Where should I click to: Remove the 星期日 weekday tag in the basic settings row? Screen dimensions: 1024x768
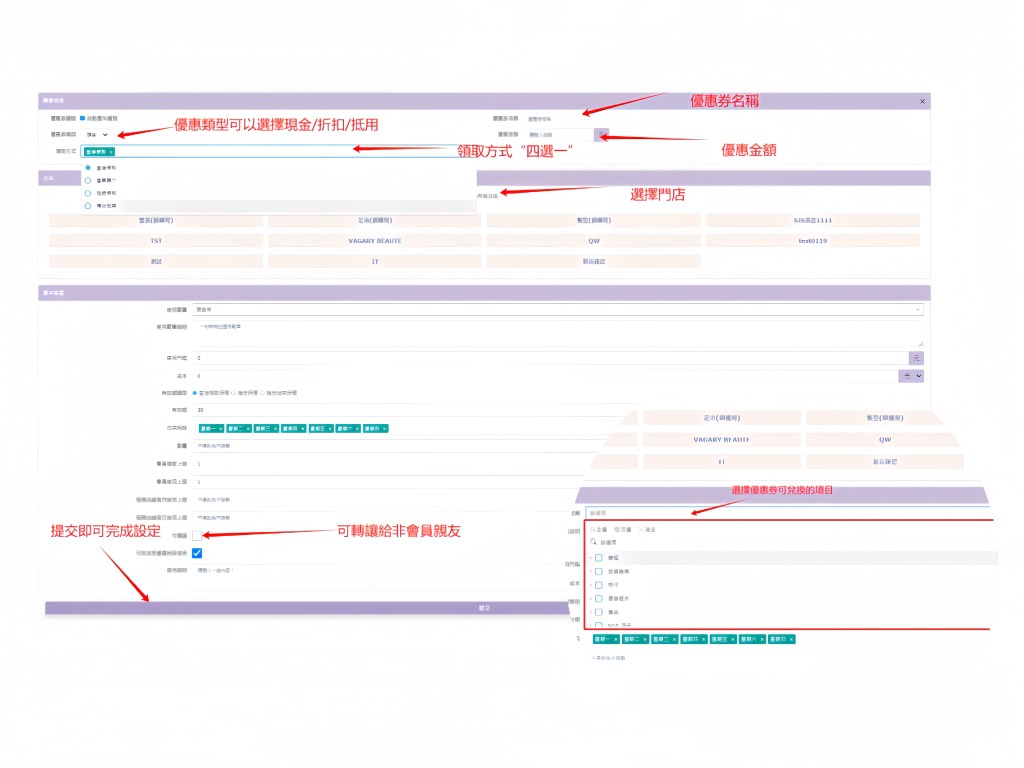coord(384,428)
